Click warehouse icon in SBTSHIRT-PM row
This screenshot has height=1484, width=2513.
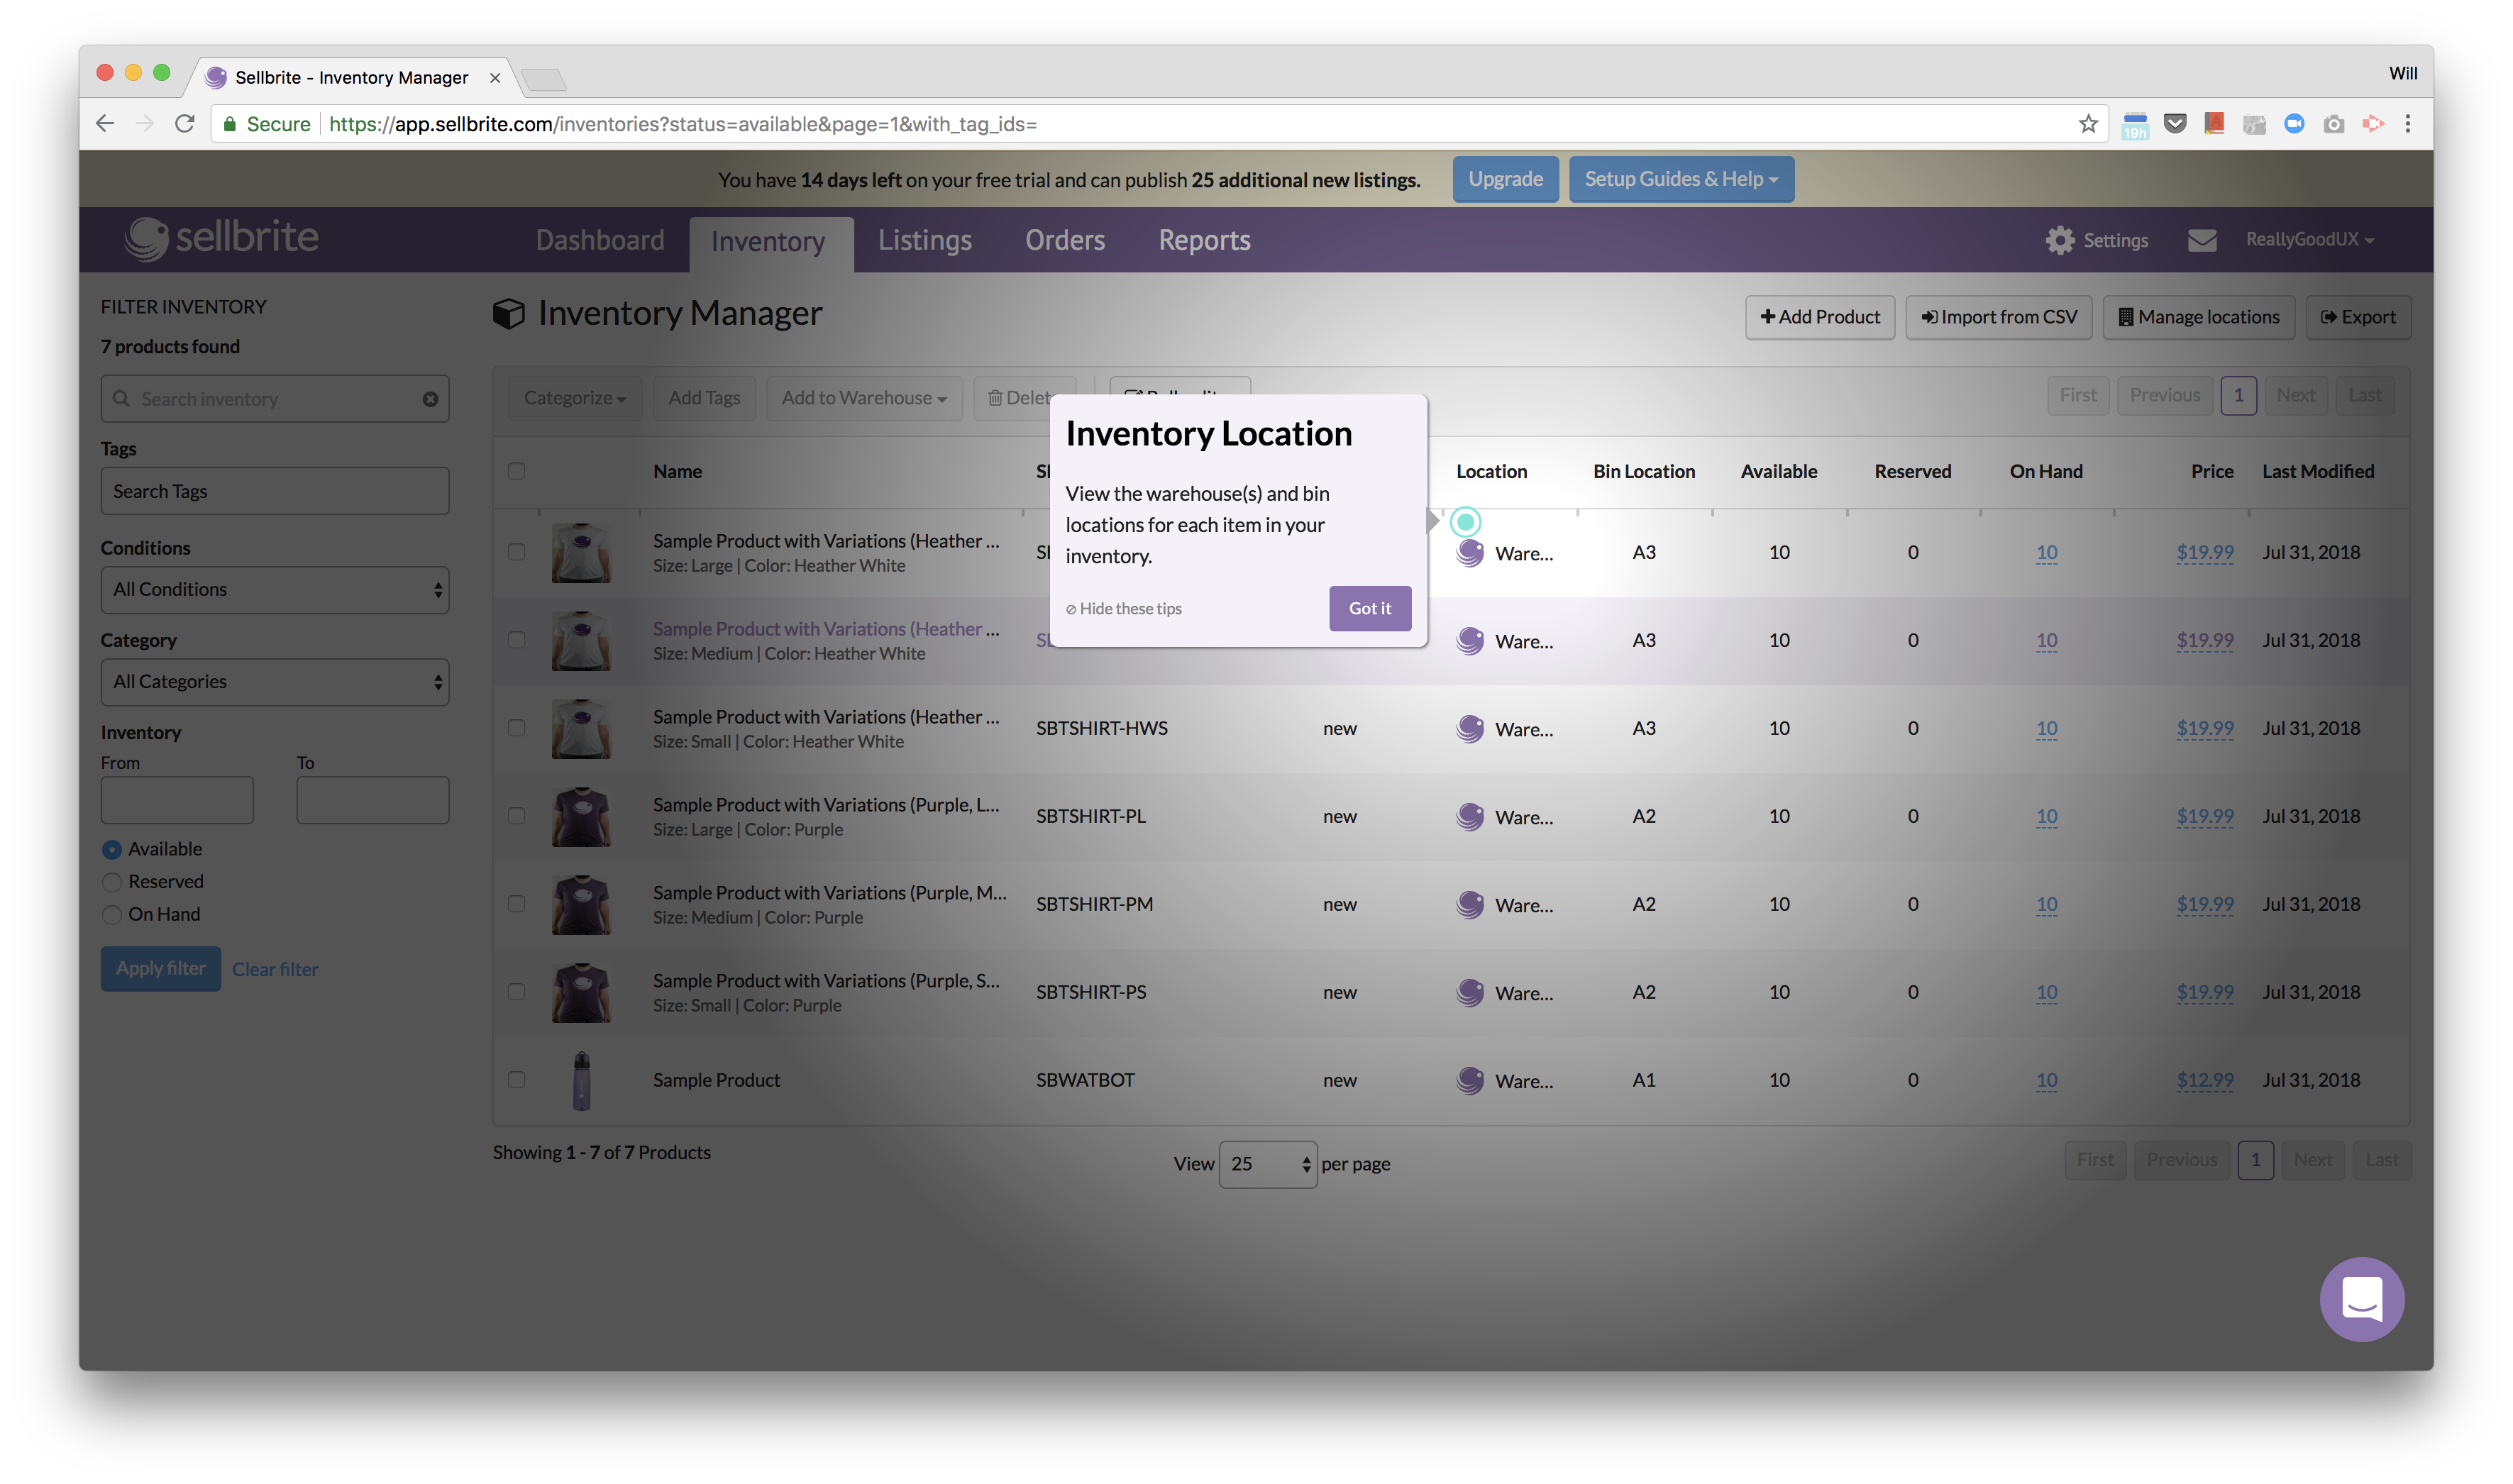point(1469,904)
